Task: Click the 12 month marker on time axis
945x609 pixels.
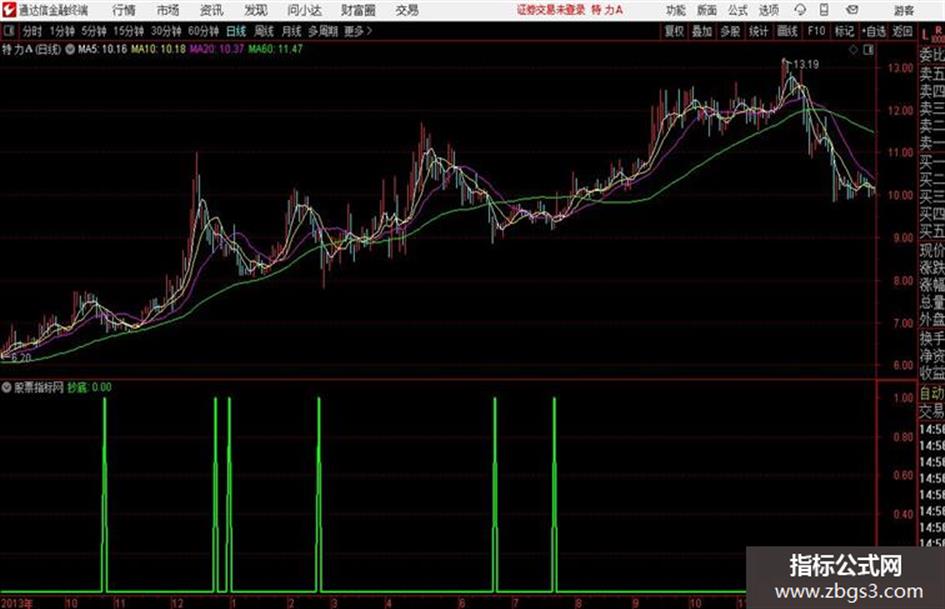Action: pyautogui.click(x=177, y=603)
